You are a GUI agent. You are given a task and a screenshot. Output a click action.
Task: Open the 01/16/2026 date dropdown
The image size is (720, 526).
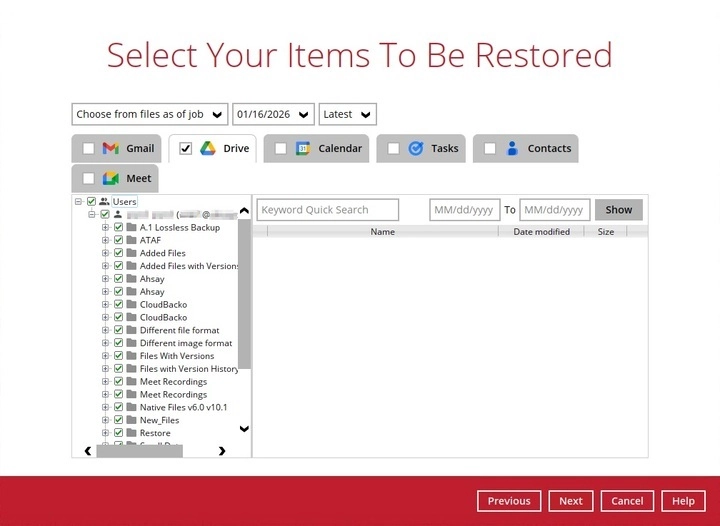coord(273,114)
